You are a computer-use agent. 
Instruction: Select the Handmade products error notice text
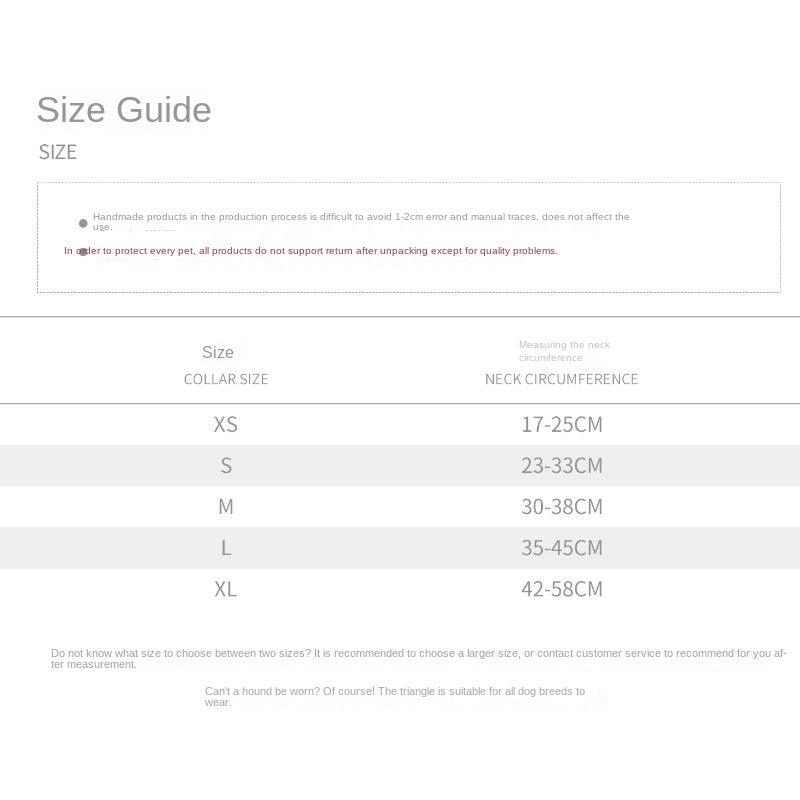click(x=361, y=221)
